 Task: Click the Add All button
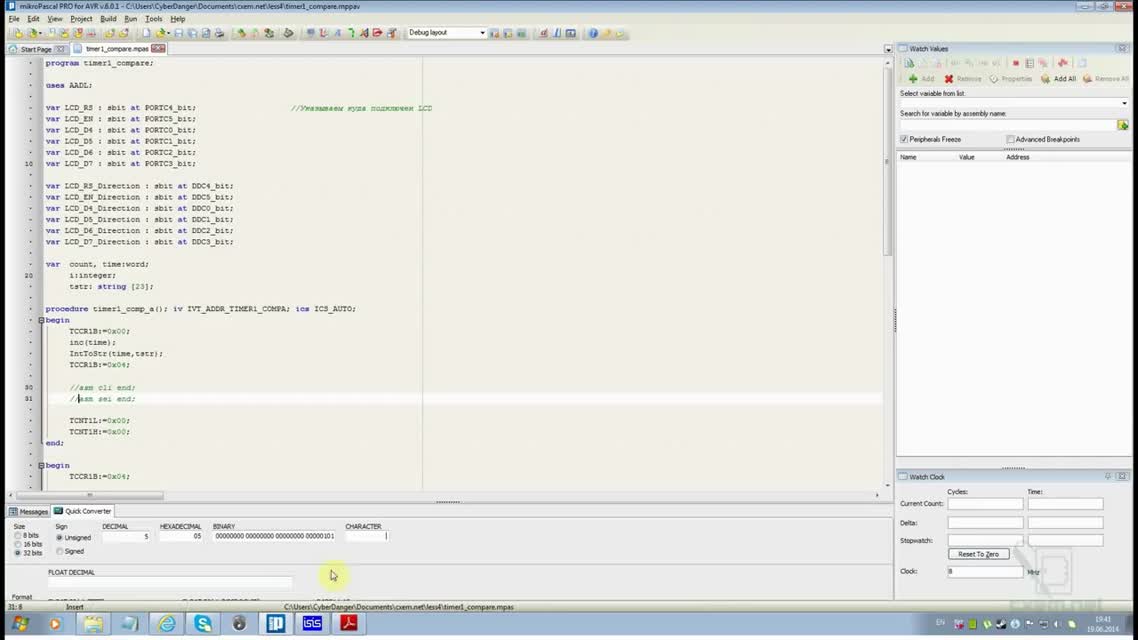[x=1059, y=78]
